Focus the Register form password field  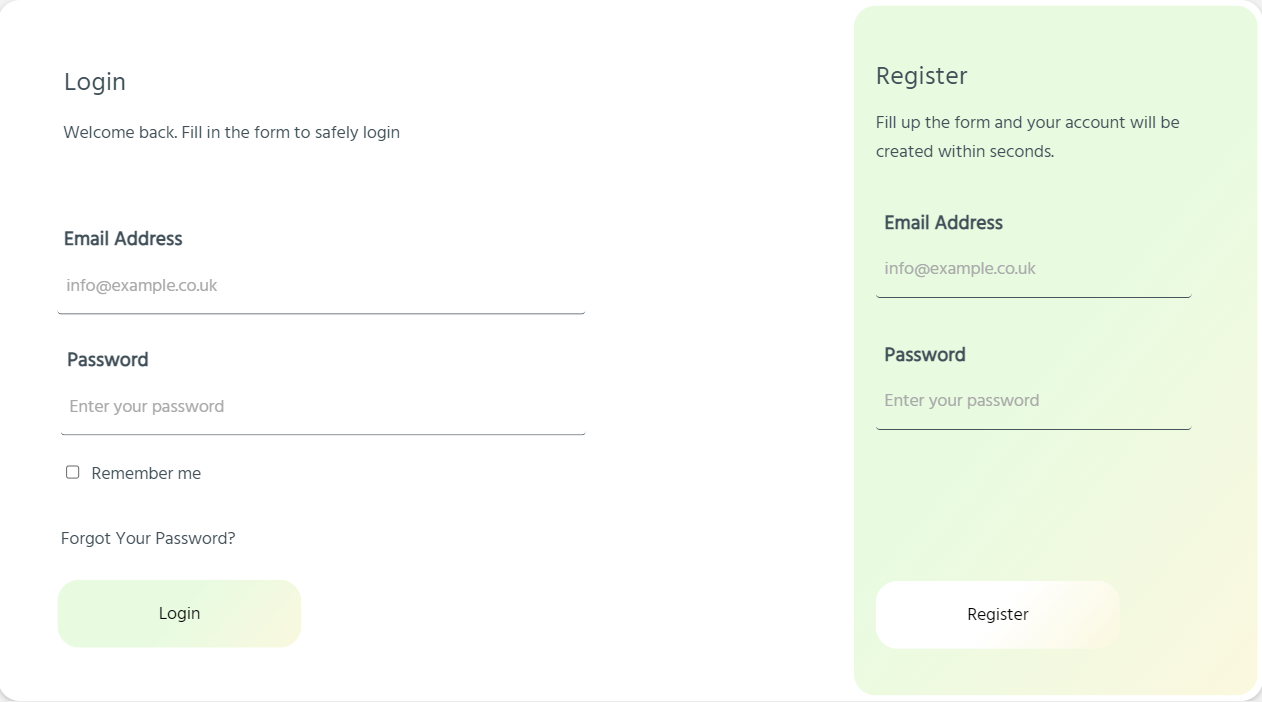(x=1033, y=401)
